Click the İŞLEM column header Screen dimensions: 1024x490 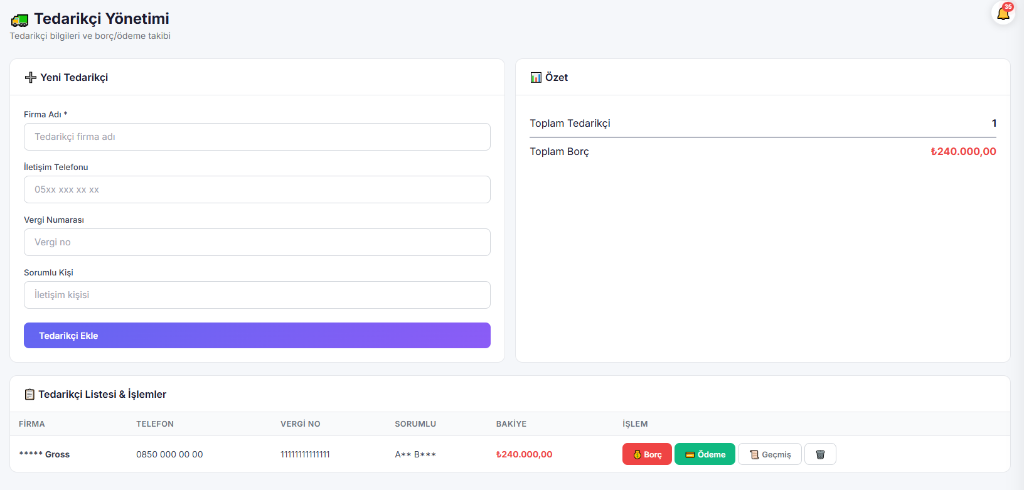pos(635,424)
